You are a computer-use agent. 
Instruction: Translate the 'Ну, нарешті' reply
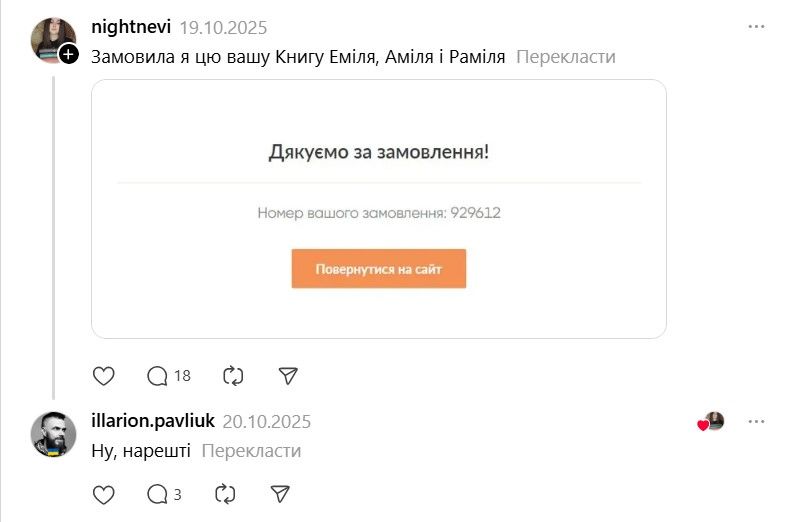251,451
